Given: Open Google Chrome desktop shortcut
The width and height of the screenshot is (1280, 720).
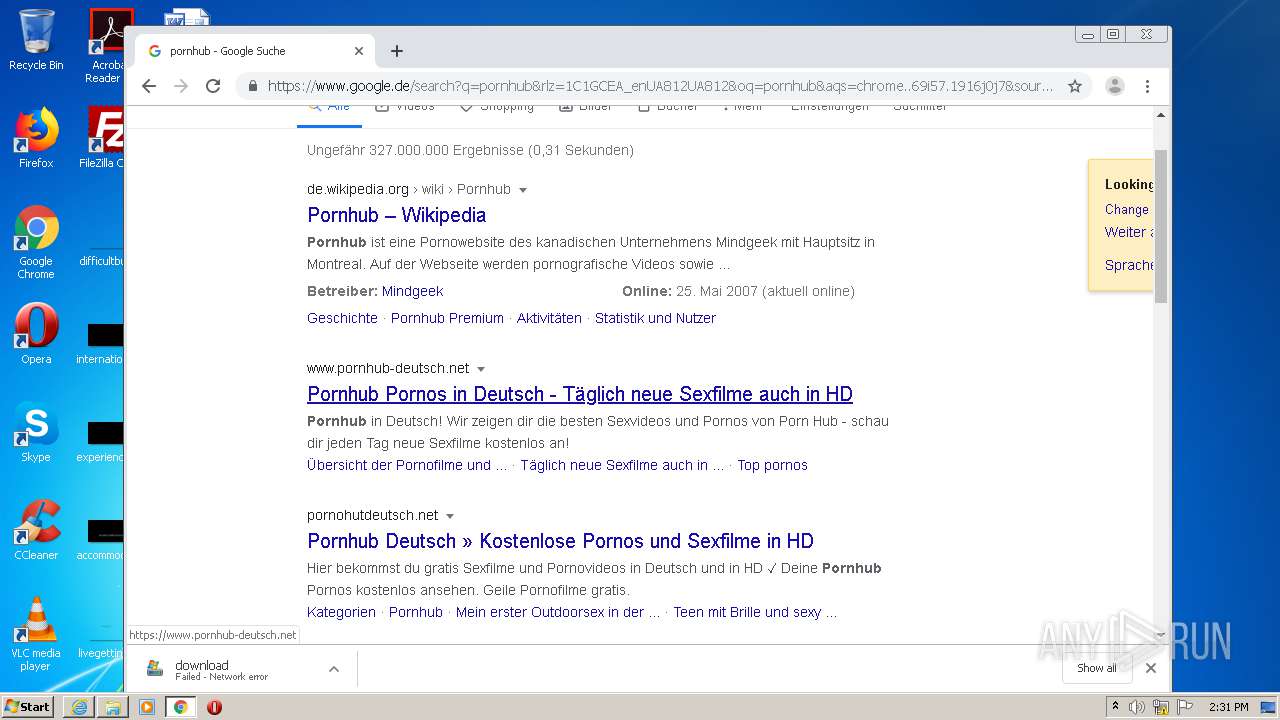Looking at the screenshot, I should coord(36,242).
